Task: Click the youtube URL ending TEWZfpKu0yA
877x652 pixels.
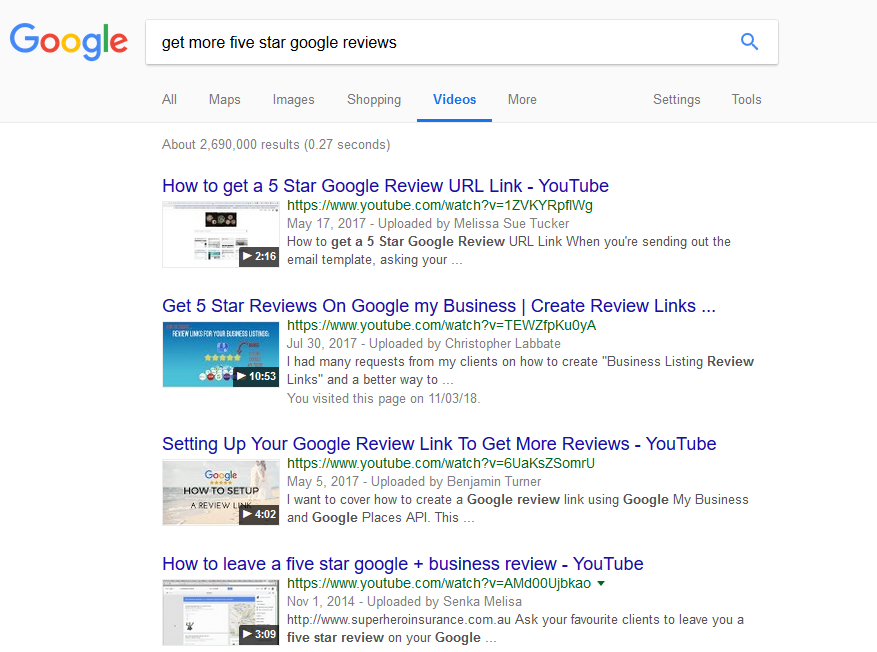Action: 441,325
